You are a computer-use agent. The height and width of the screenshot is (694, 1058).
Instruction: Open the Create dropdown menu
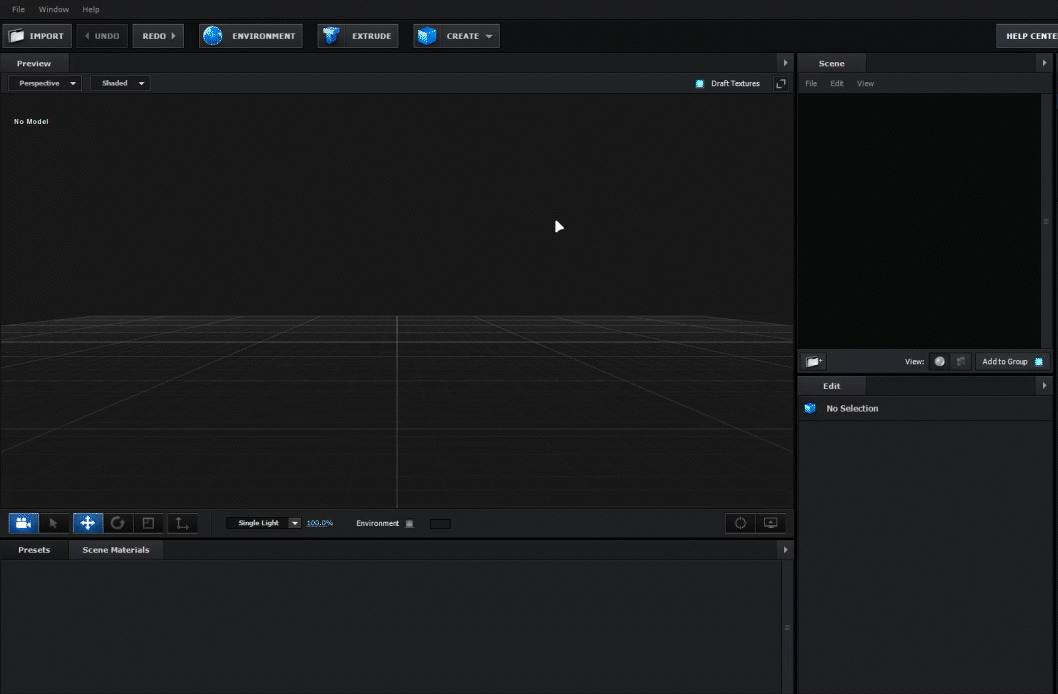pyautogui.click(x=457, y=36)
